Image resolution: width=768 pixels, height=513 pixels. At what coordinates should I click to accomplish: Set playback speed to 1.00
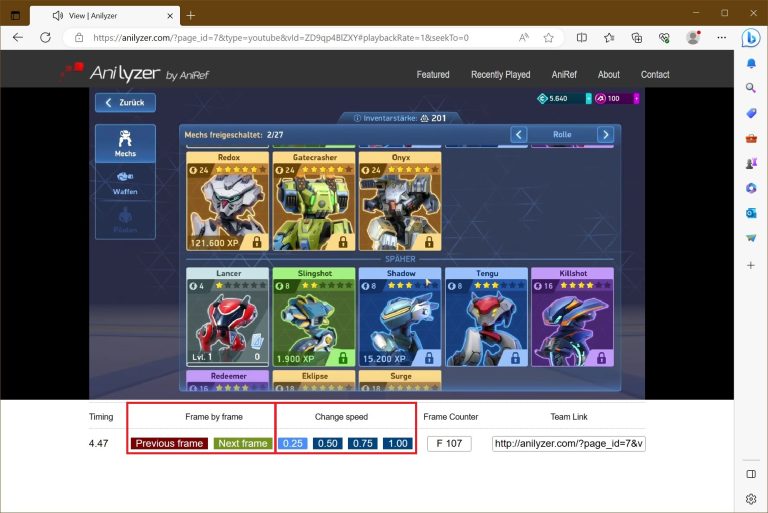(397, 444)
